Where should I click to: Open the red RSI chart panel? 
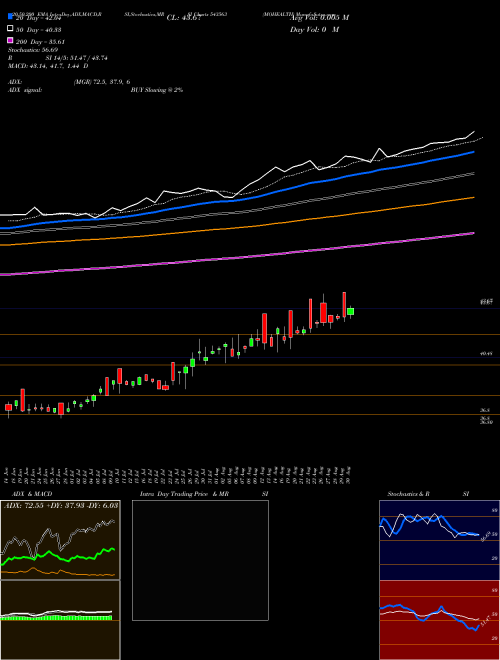(439, 620)
